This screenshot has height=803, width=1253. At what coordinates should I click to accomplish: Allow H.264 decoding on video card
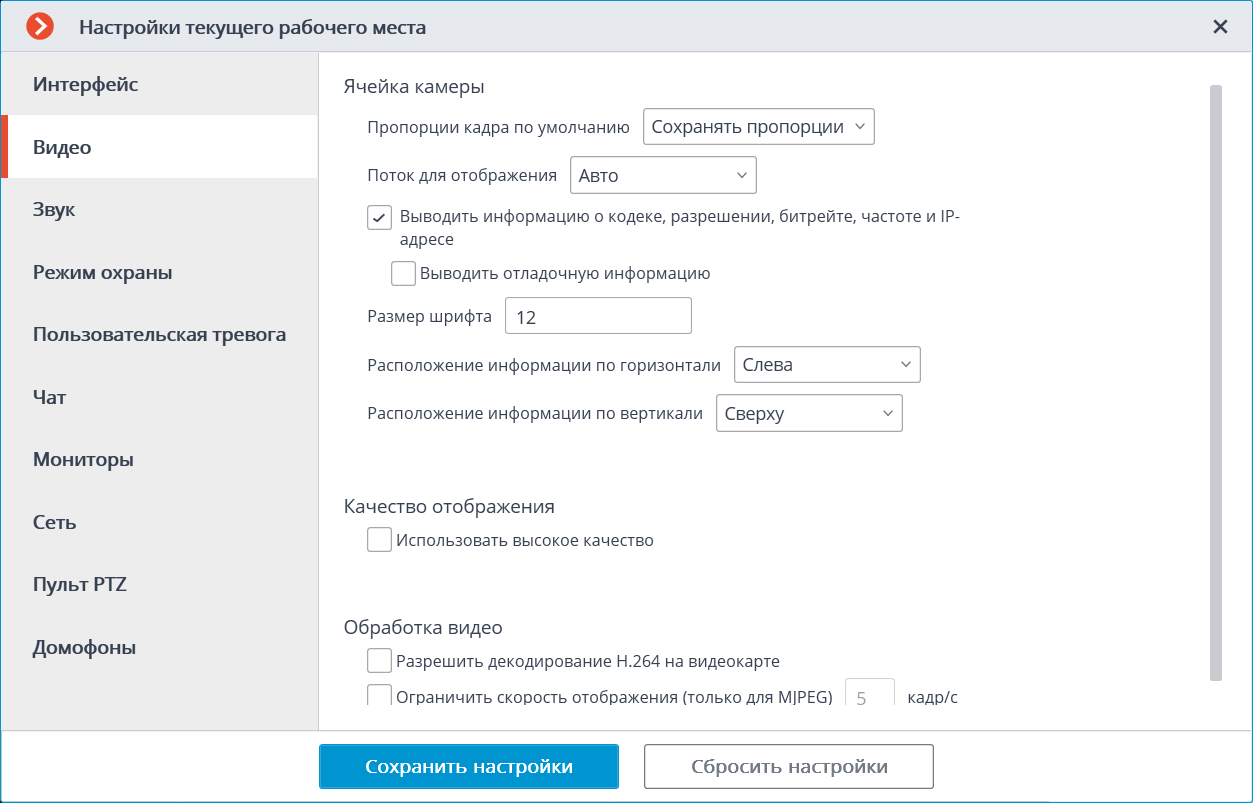(x=379, y=661)
